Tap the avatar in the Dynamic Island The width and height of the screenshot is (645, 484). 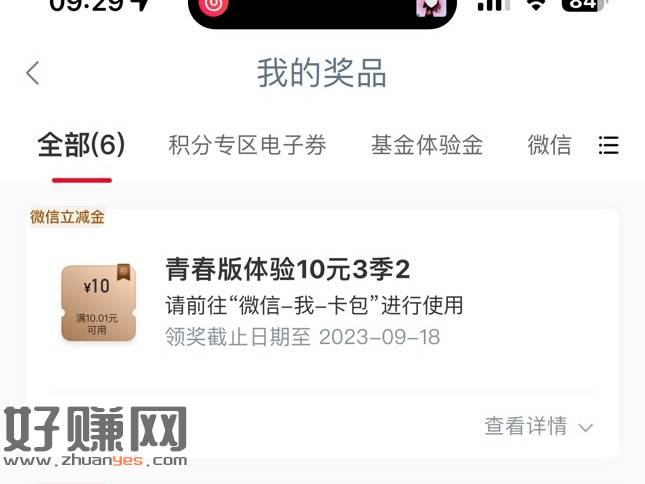coord(431,7)
